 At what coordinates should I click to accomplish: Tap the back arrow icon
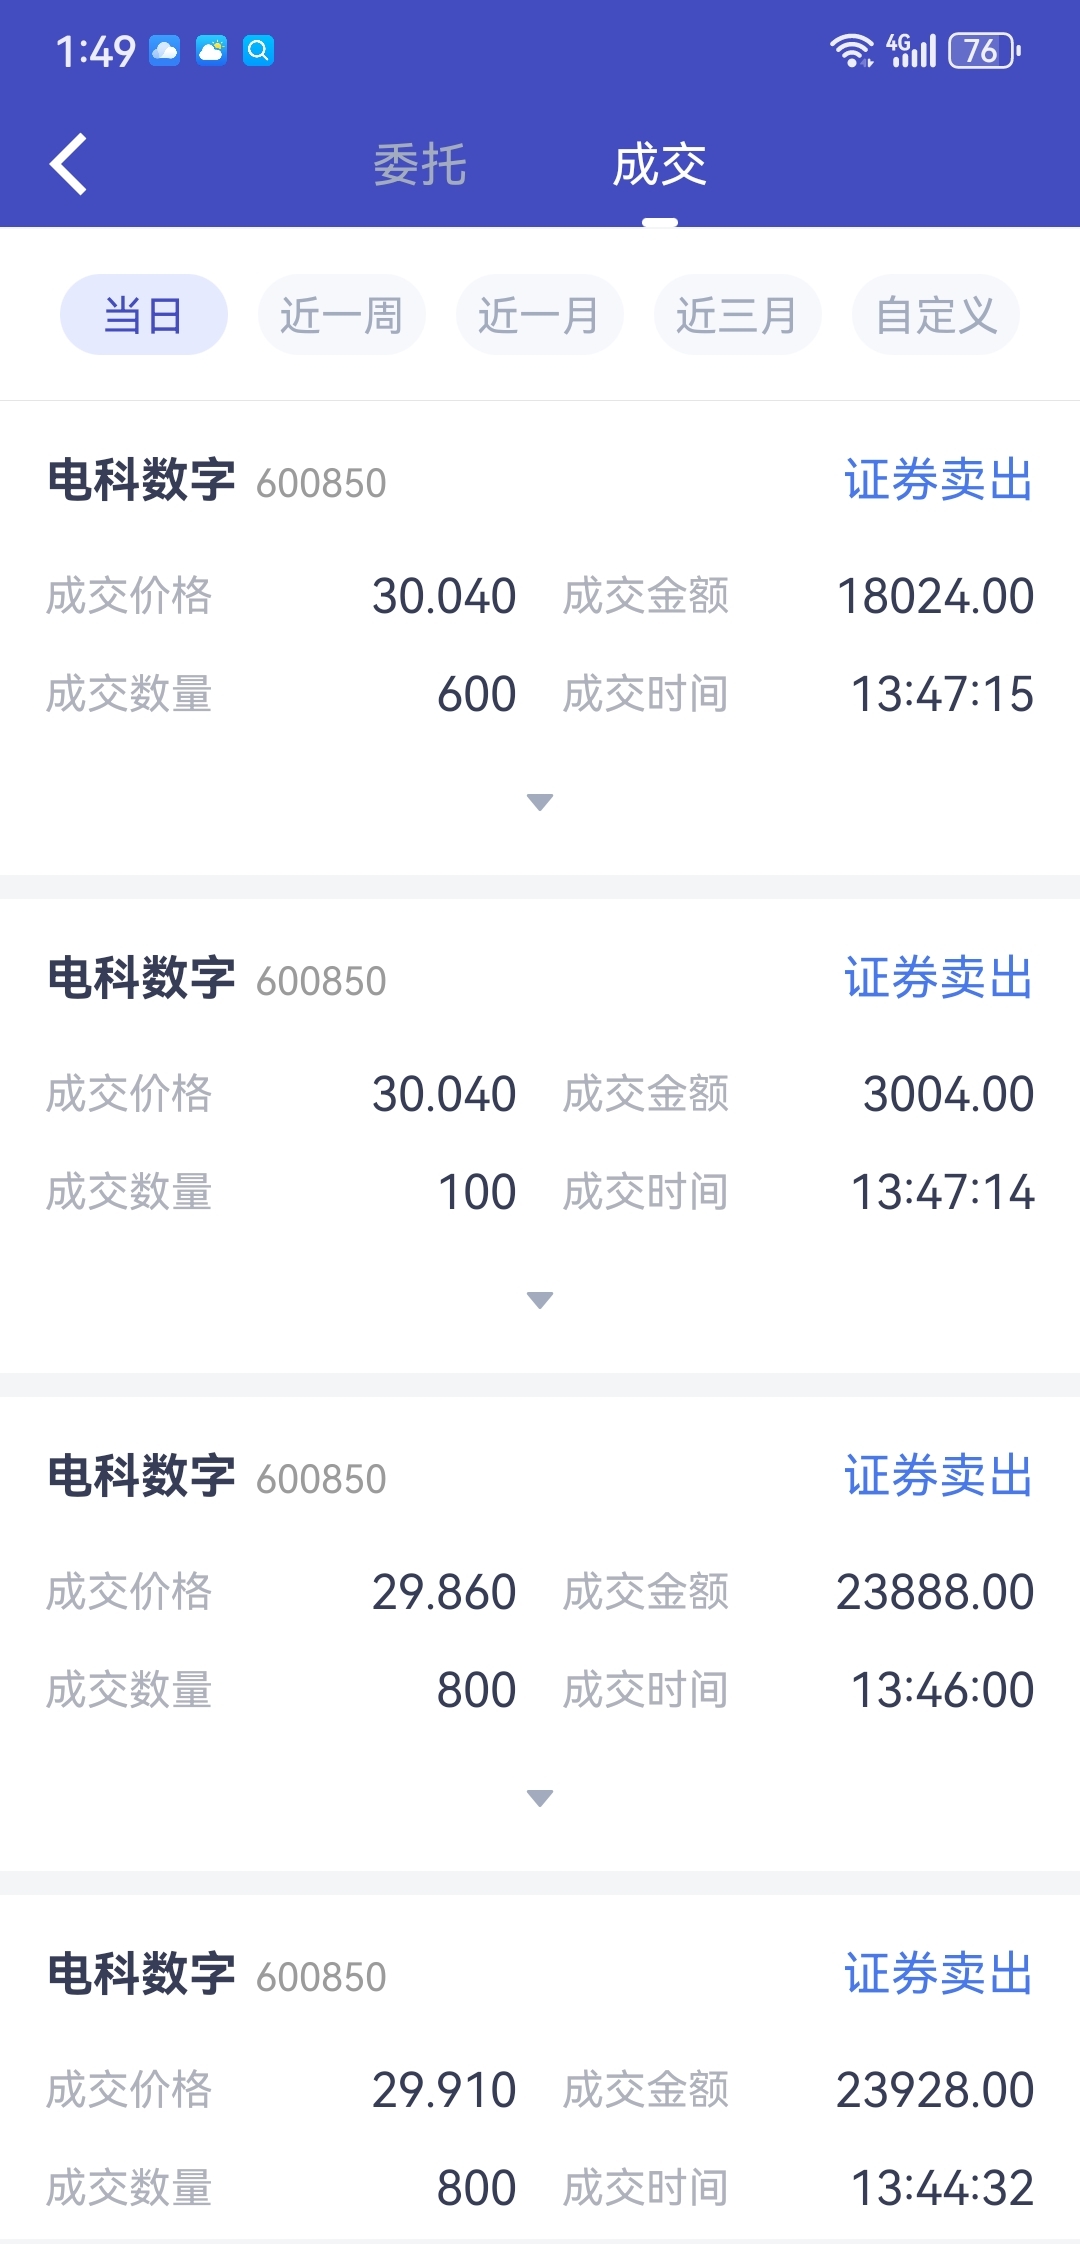click(68, 164)
